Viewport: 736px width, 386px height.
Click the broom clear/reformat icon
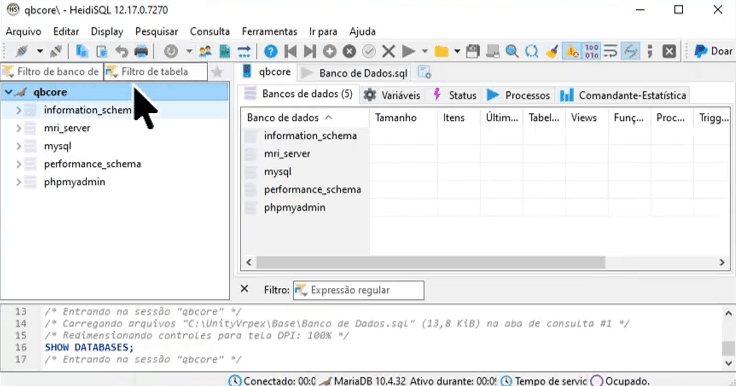pos(552,51)
